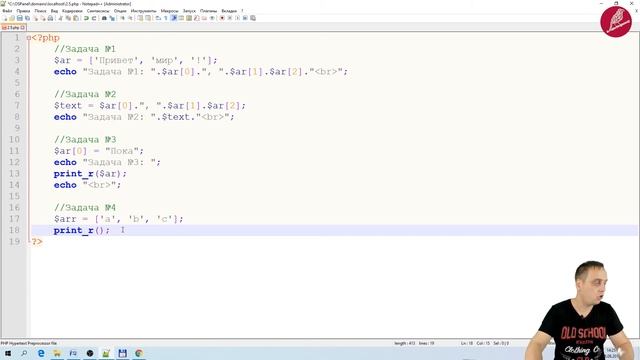Click the Paste toolbar icon
Screen dimensions: 640x360
pyautogui.click(x=76, y=18)
